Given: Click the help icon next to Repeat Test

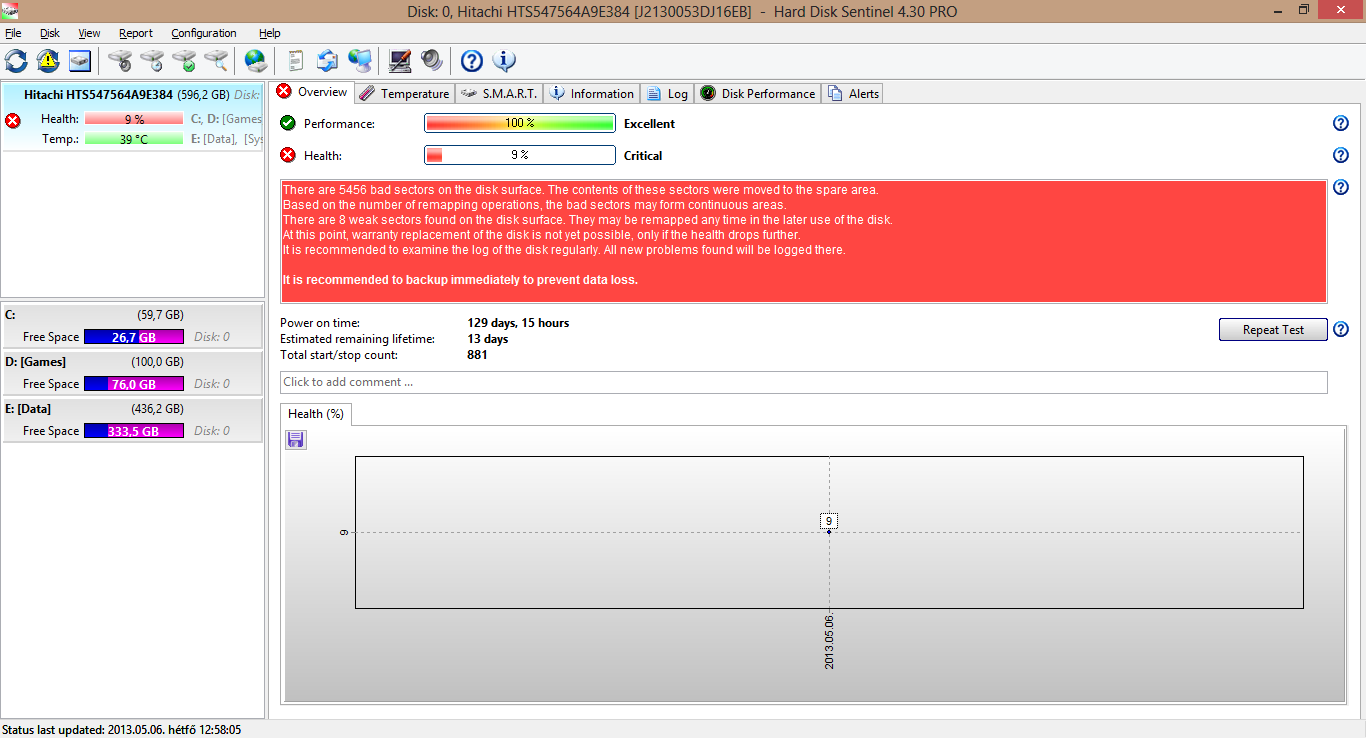Looking at the screenshot, I should point(1341,329).
